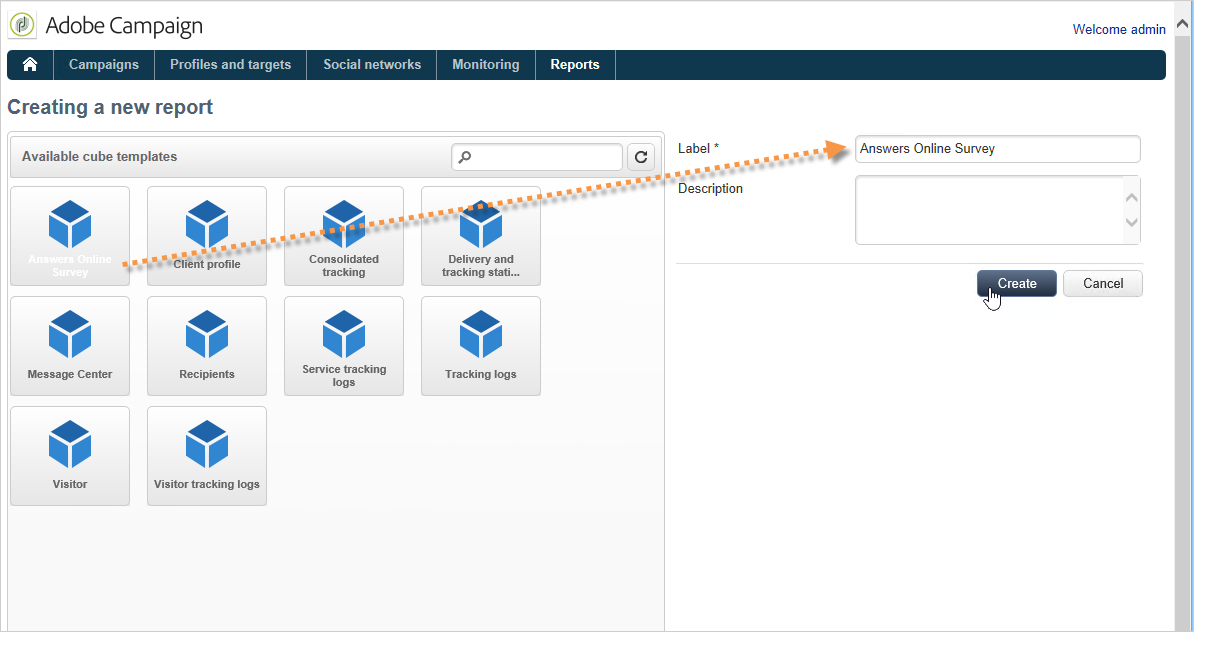Viewport: 1208px width, 645px height.
Task: Select the Visitor tracking logs cube template
Action: 207,456
